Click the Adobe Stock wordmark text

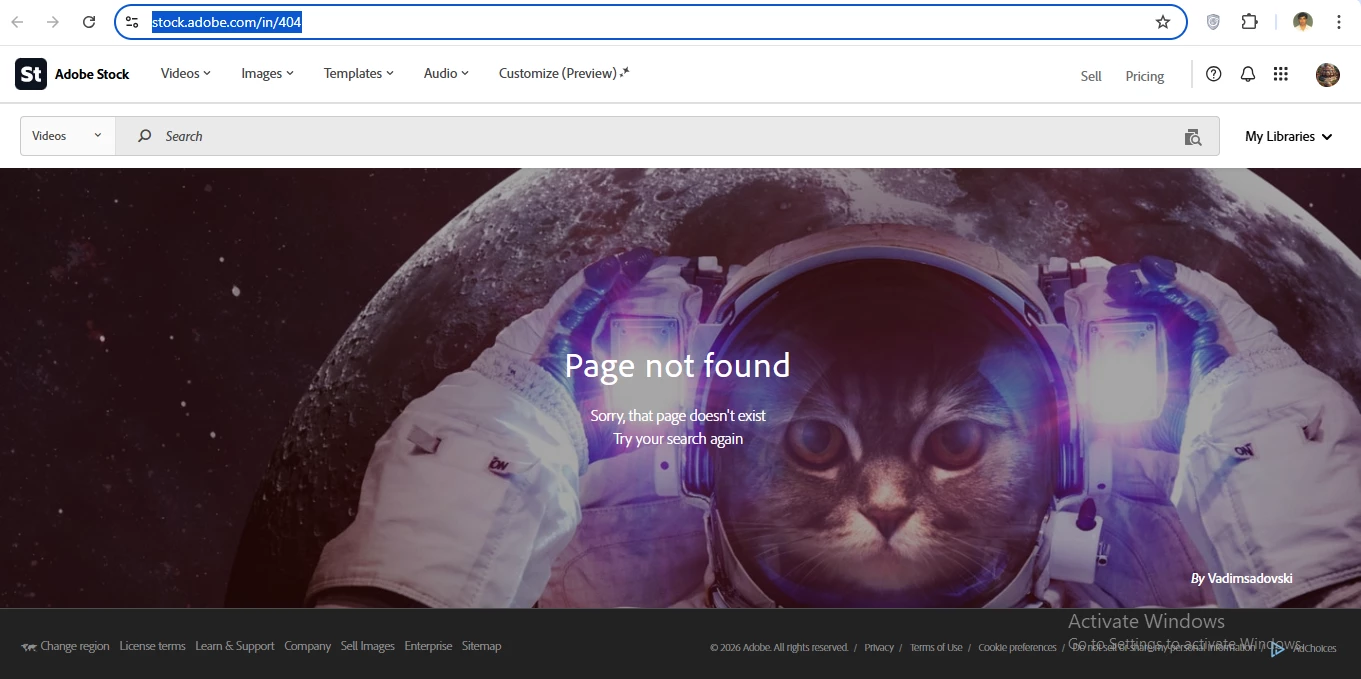tap(92, 74)
